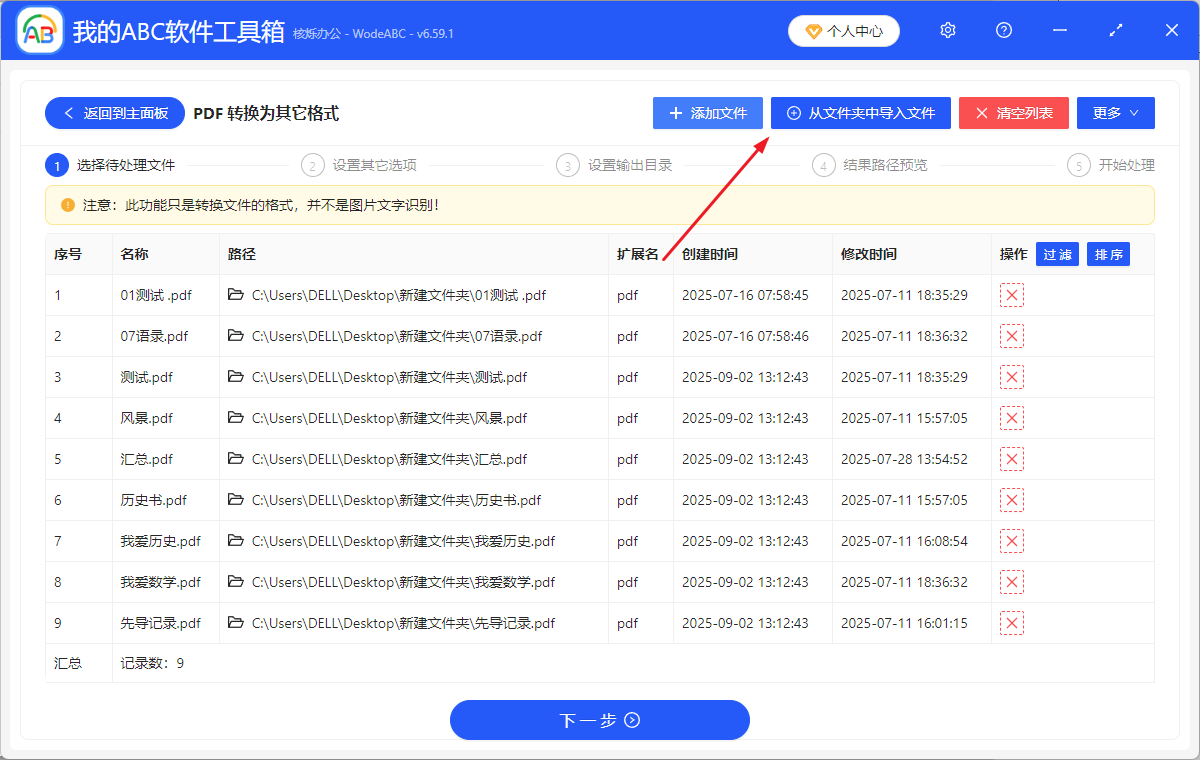Click the 下一步 button at the bottom
This screenshot has width=1200, height=760.
pos(599,720)
